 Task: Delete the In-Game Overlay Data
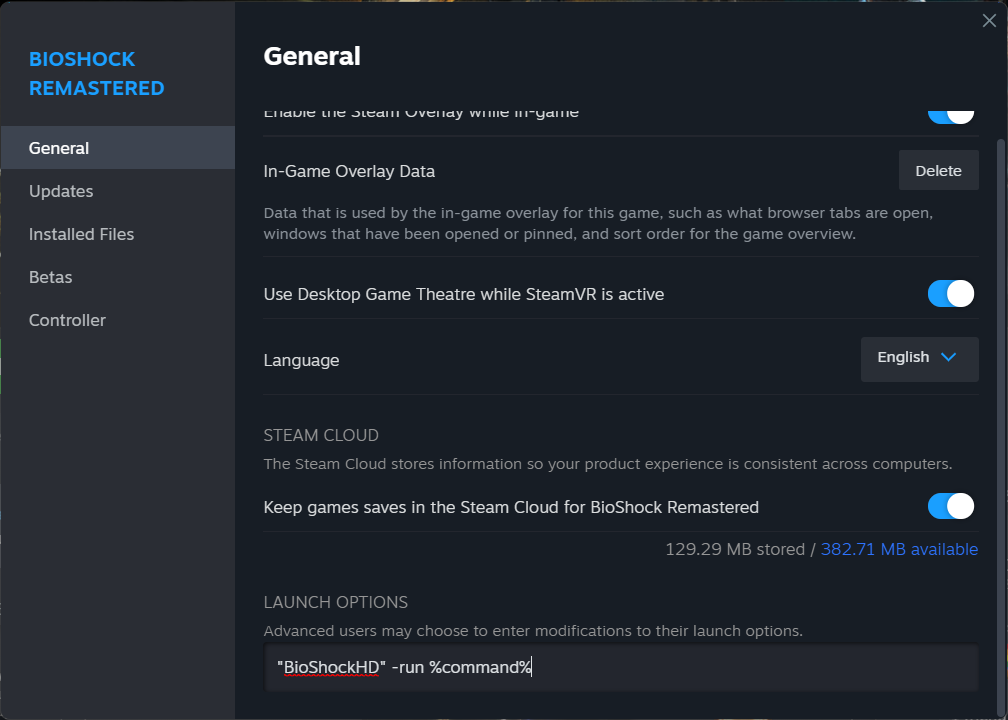[x=938, y=171]
